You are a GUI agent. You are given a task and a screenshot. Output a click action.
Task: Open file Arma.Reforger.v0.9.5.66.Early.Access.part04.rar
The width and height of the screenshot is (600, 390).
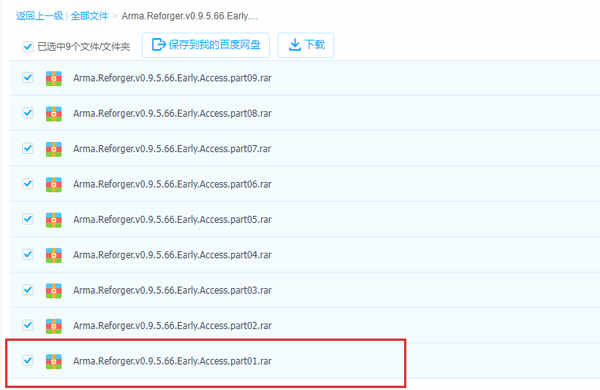point(172,255)
